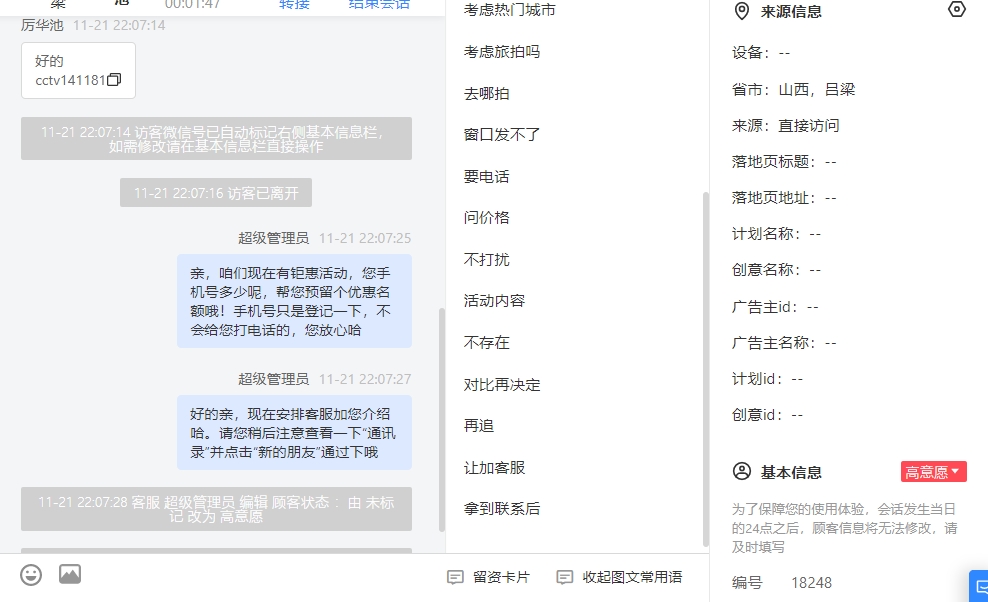The image size is (988, 602).
Task: Copy the cctv141181 WeChat ID
Action: [114, 79]
